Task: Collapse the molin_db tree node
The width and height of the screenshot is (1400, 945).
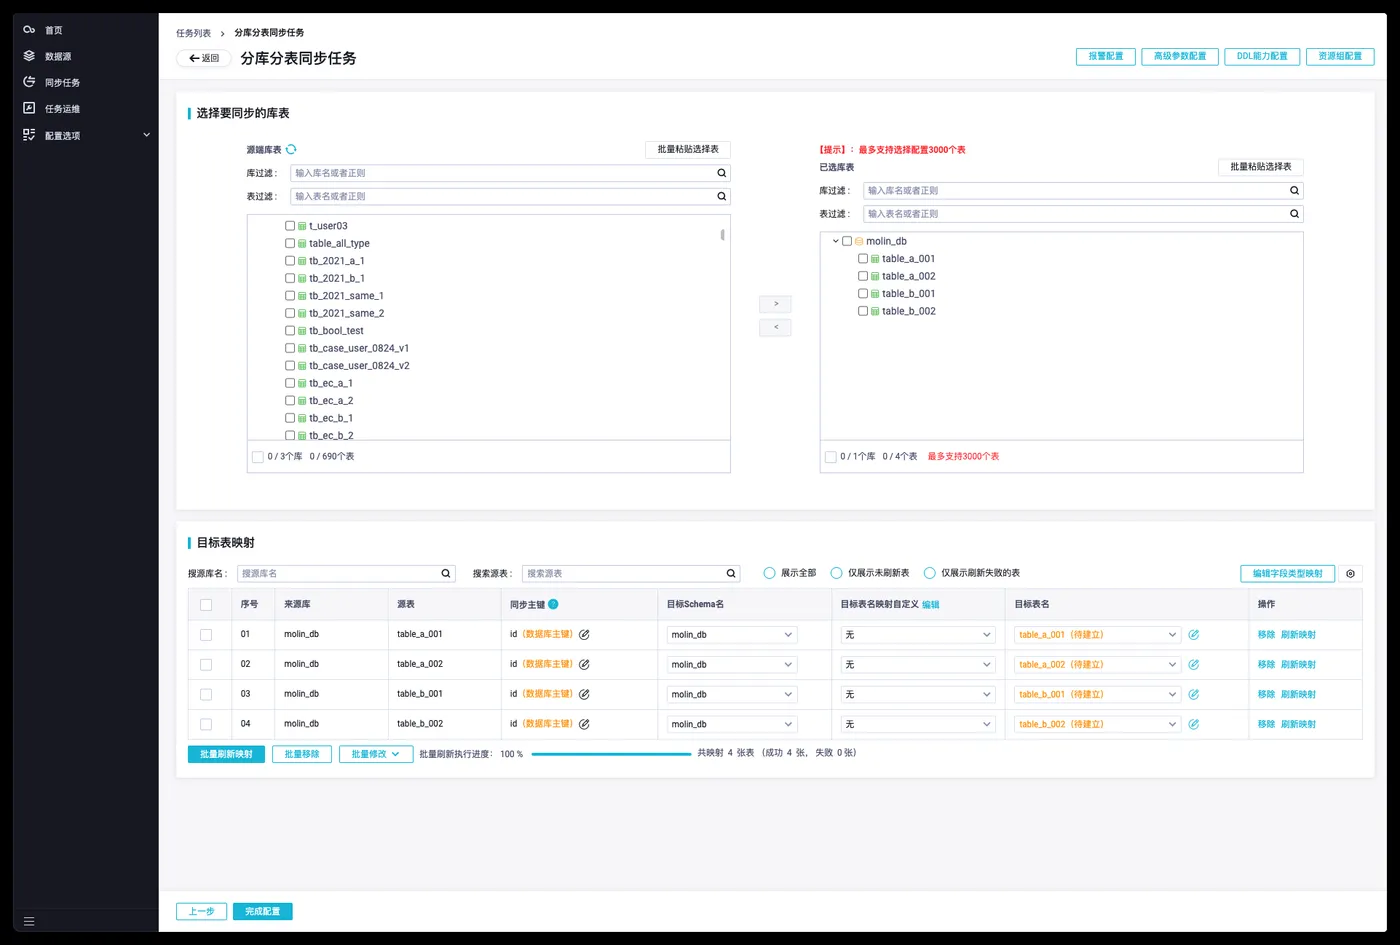Action: (836, 241)
